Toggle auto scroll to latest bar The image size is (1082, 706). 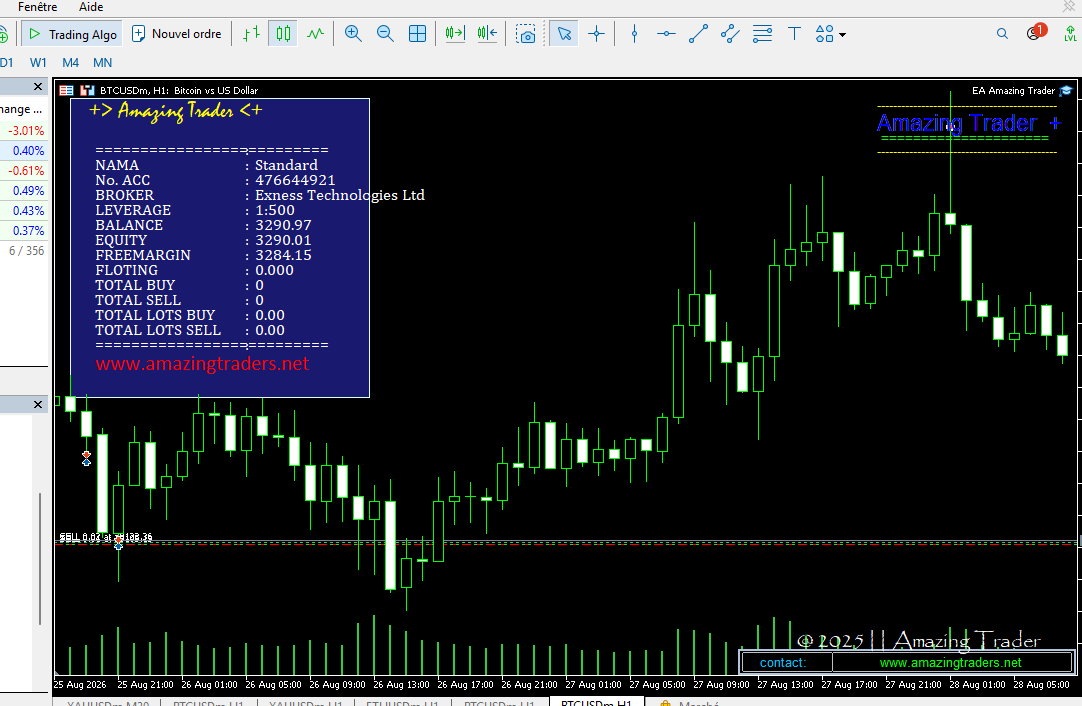[455, 34]
